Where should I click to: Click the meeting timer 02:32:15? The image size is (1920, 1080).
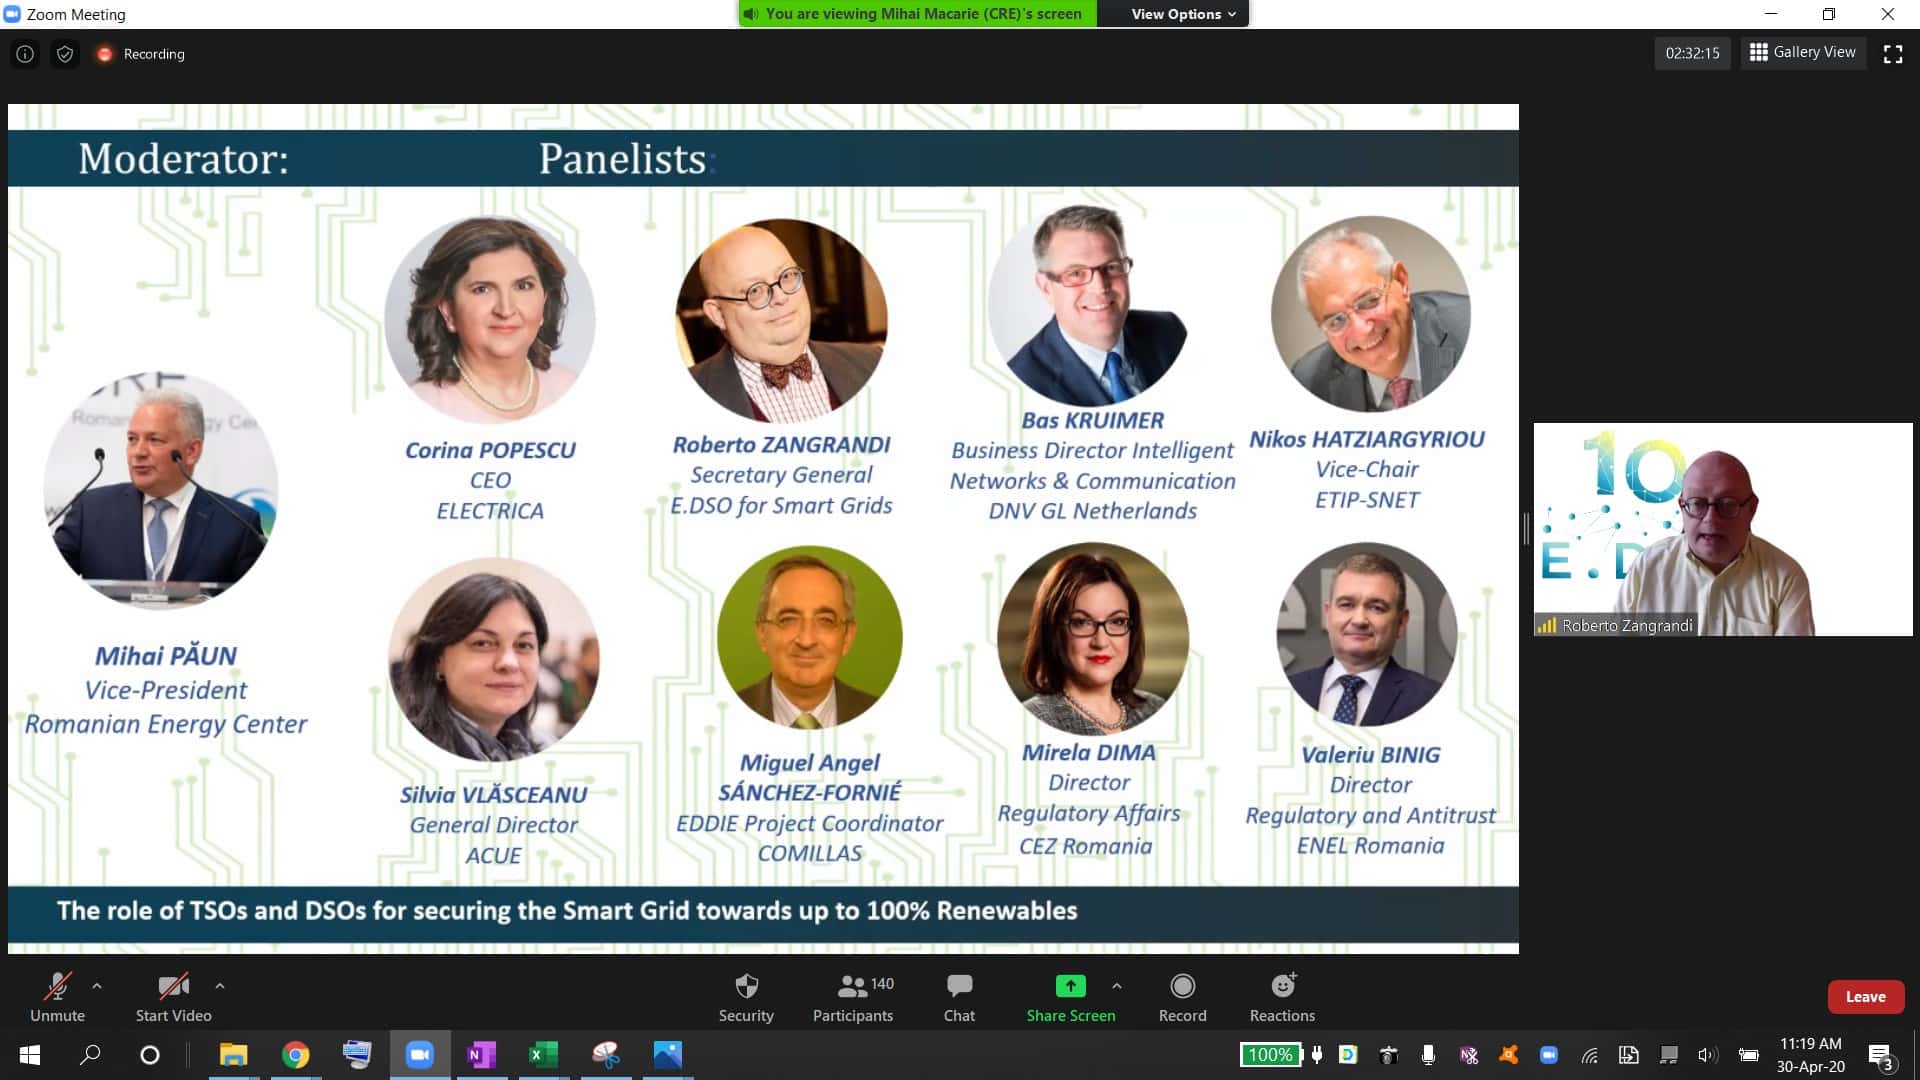click(1692, 53)
